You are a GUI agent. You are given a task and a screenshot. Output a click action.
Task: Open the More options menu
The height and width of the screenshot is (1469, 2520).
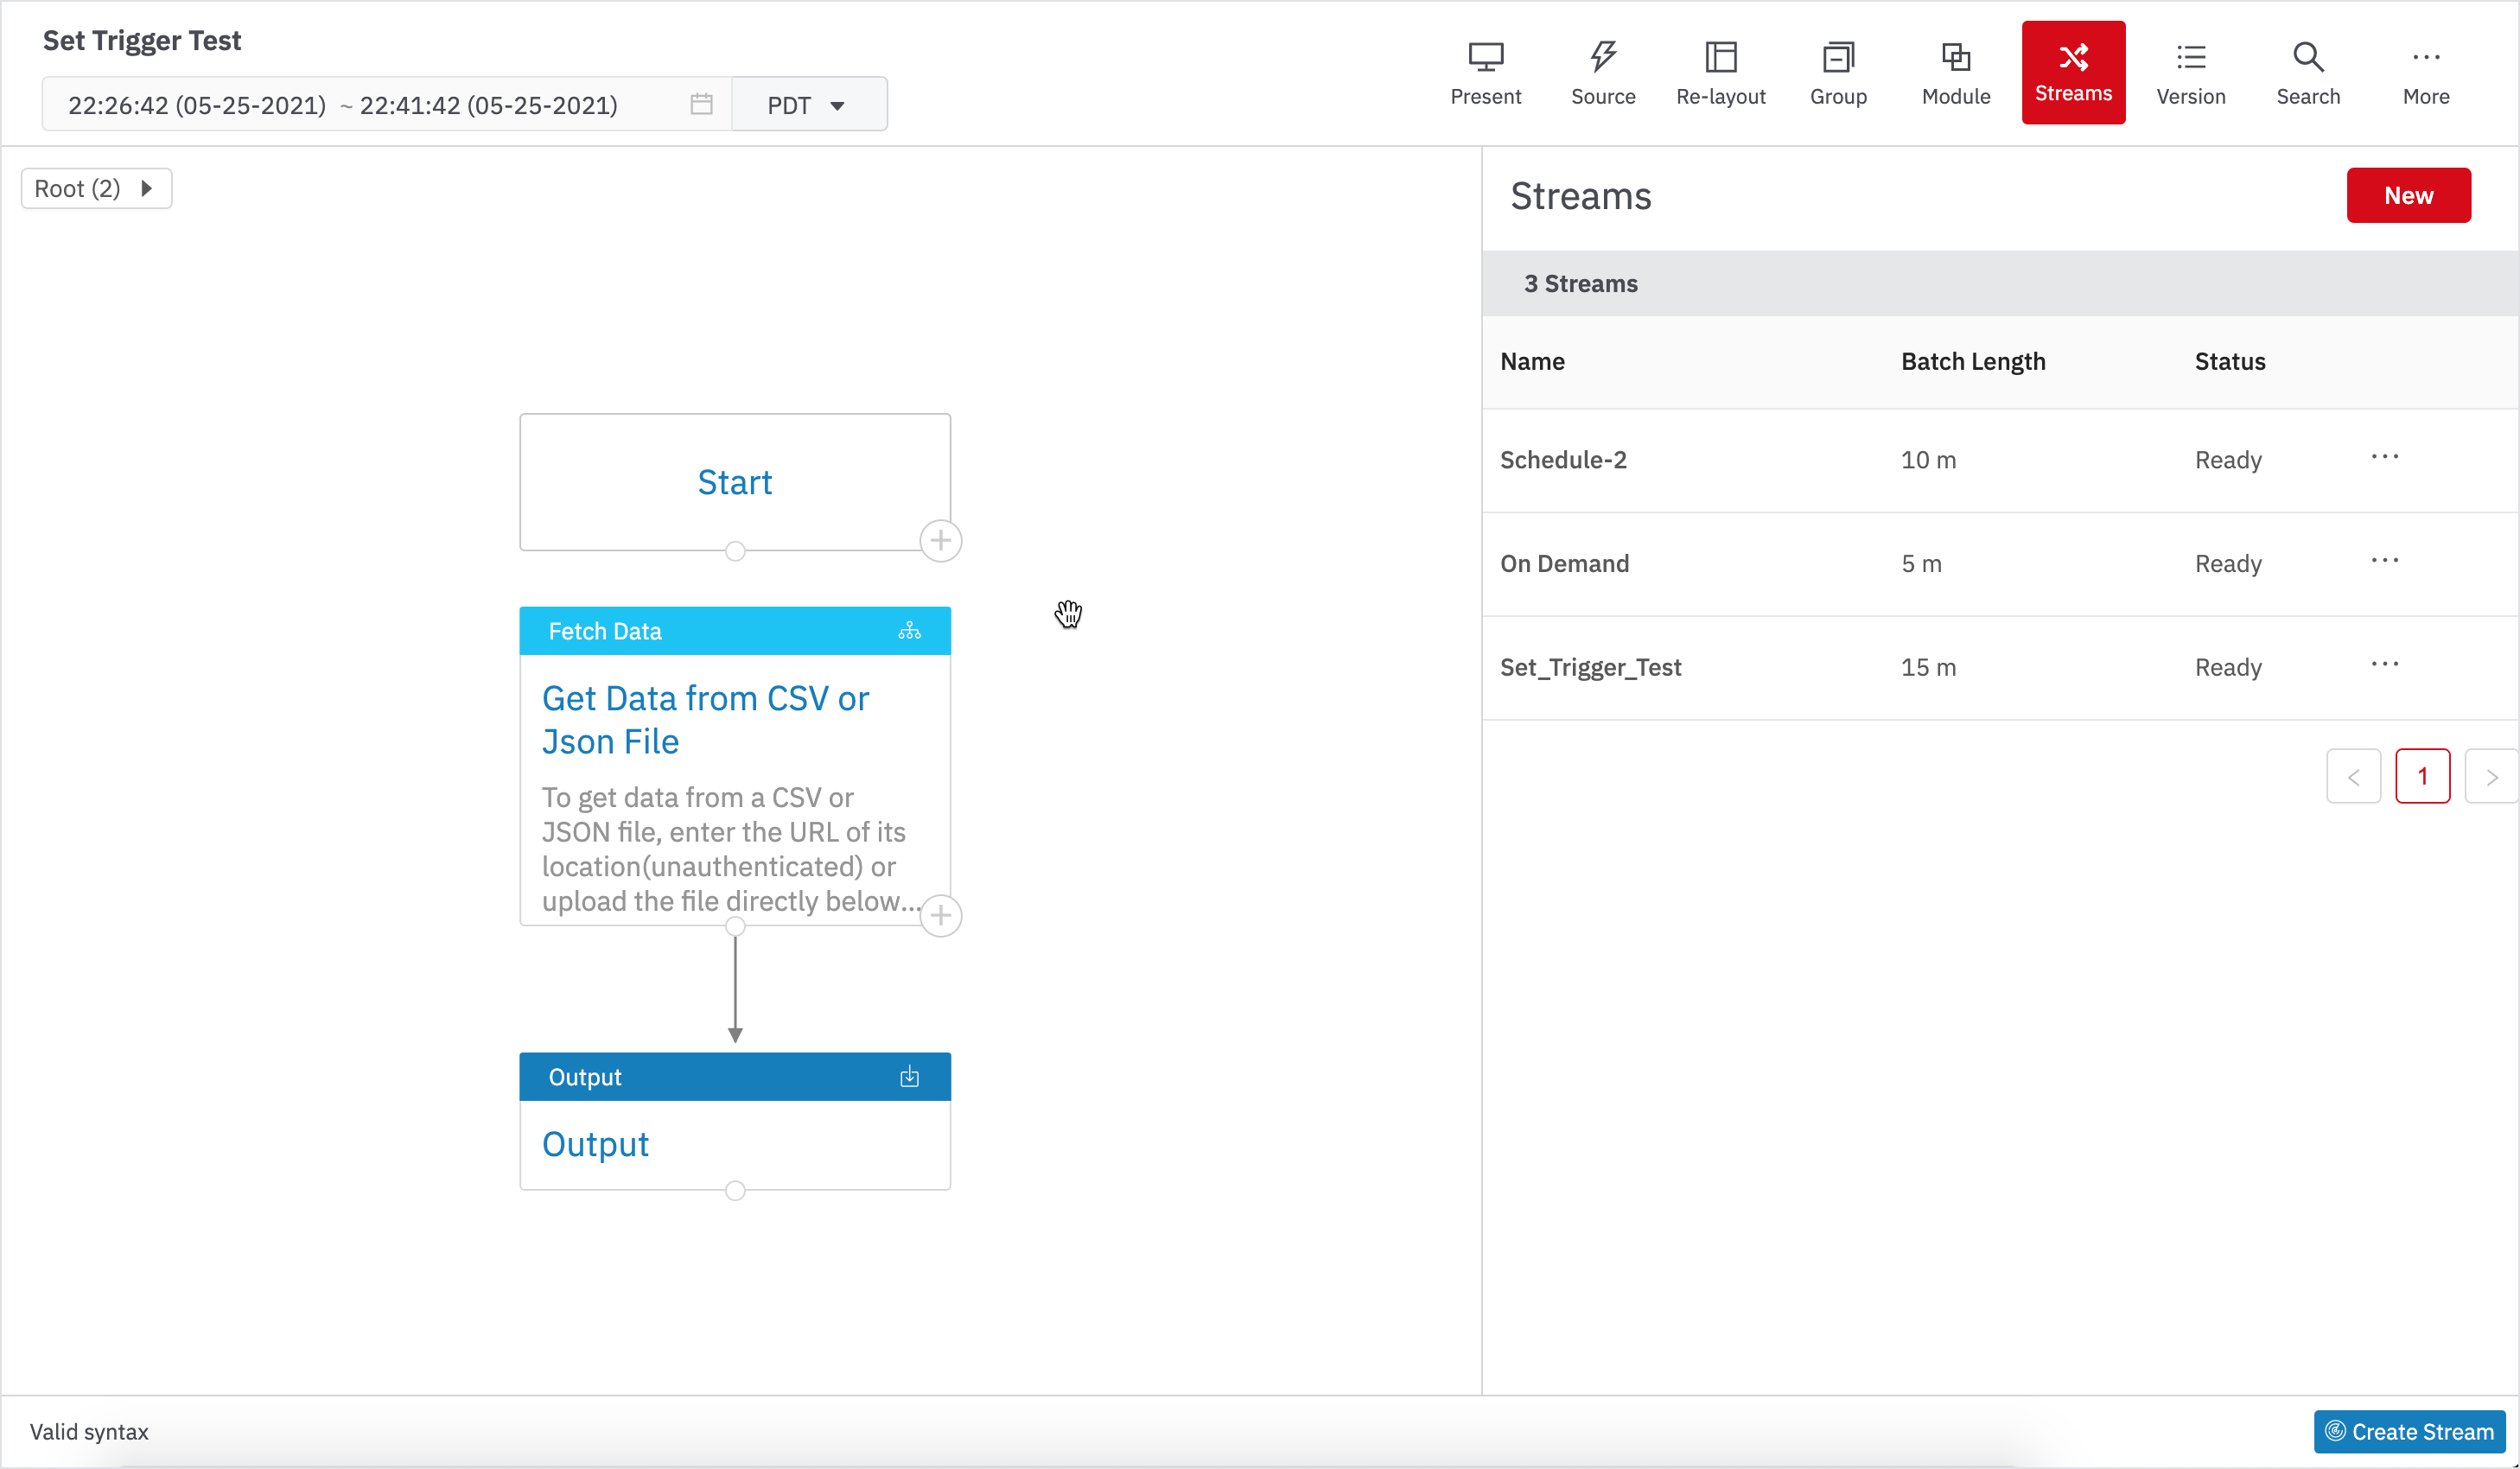click(x=2426, y=73)
